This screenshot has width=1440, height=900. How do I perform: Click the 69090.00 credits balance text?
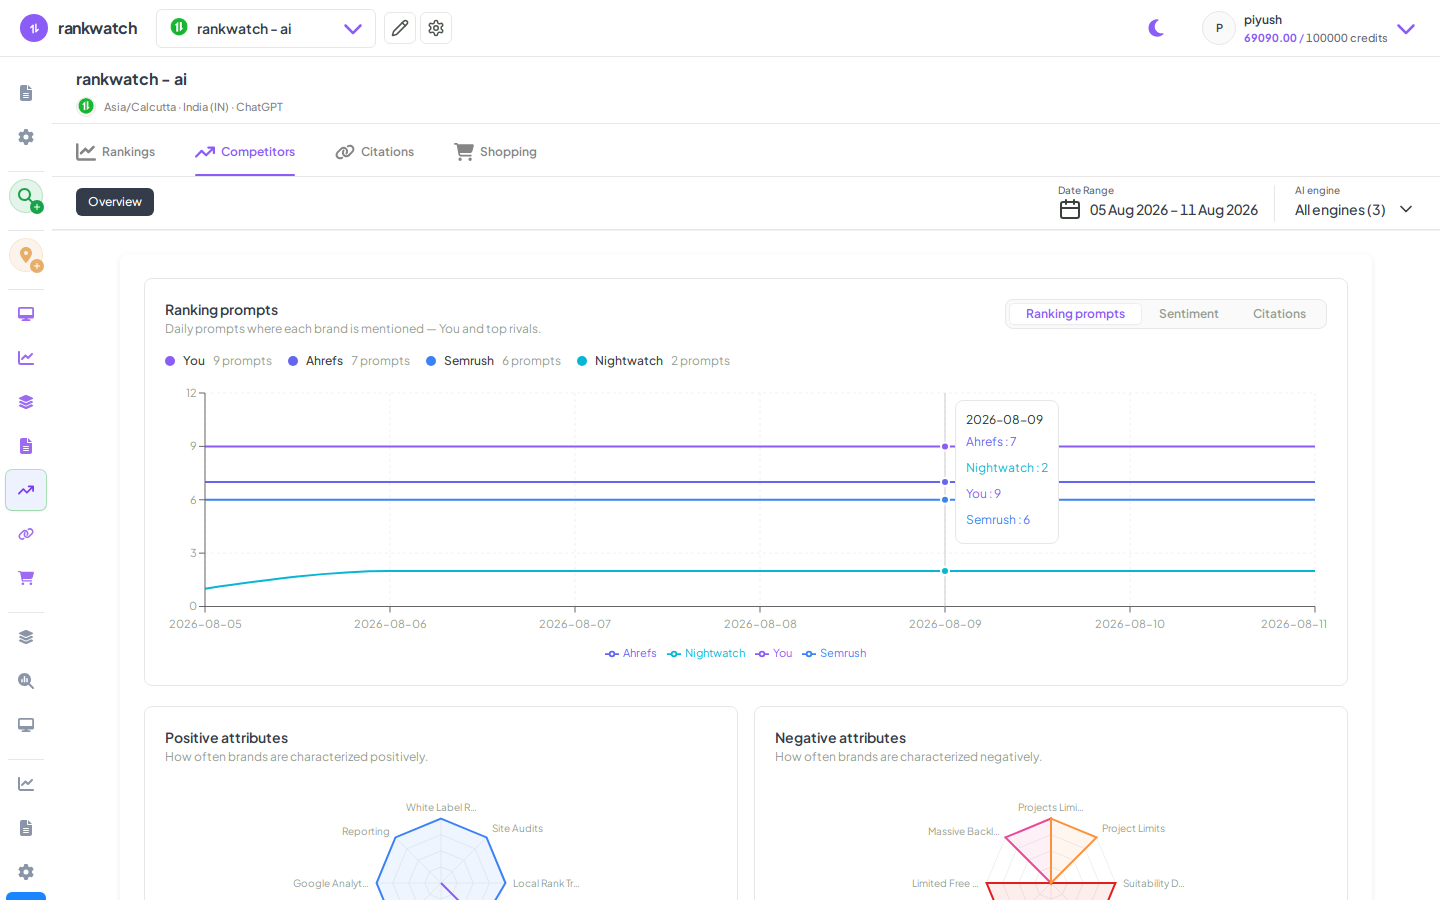[1270, 38]
